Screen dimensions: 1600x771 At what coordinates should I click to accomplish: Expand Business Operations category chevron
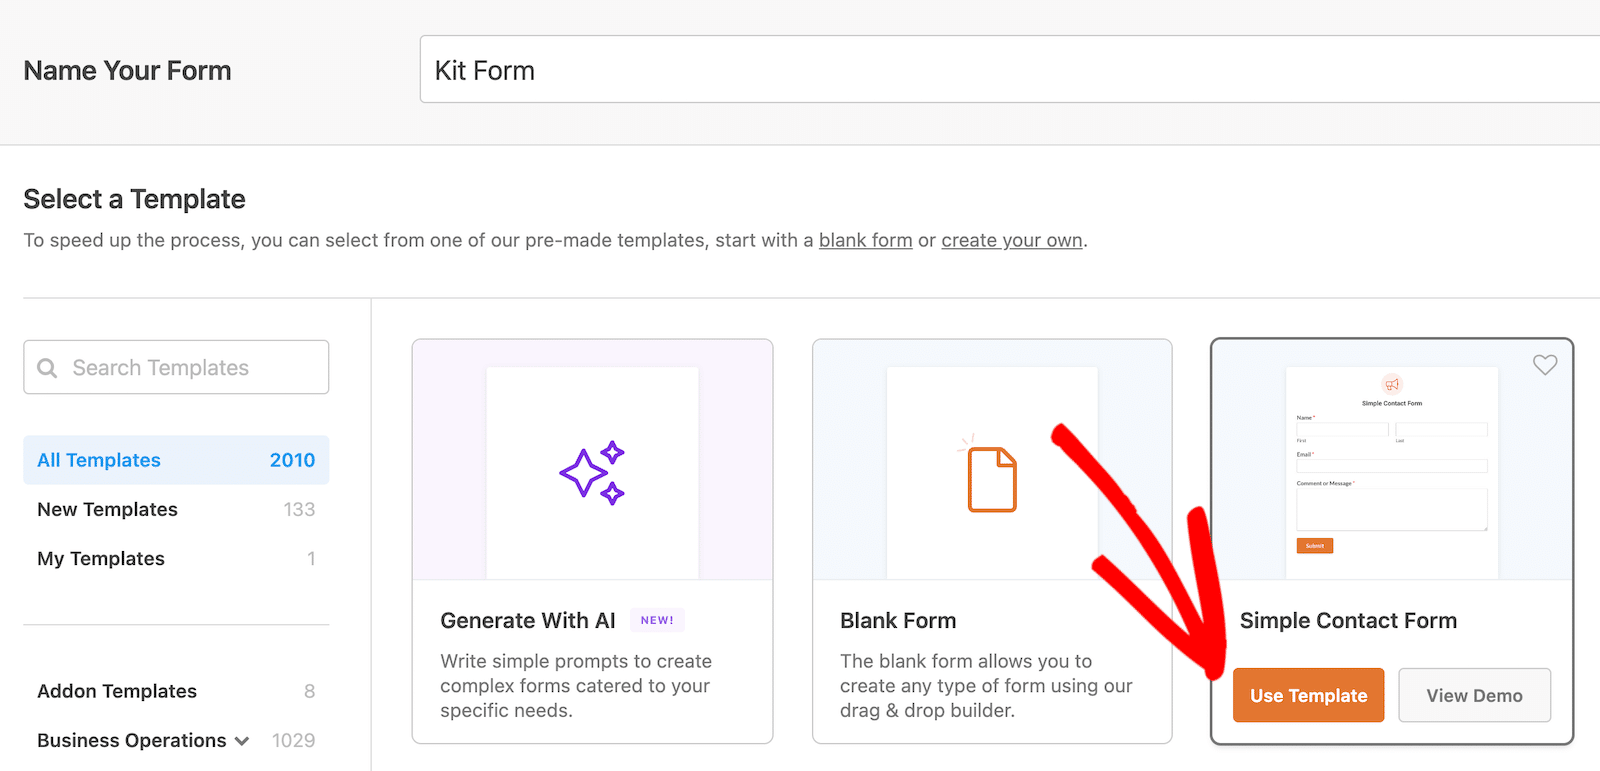[x=242, y=741]
